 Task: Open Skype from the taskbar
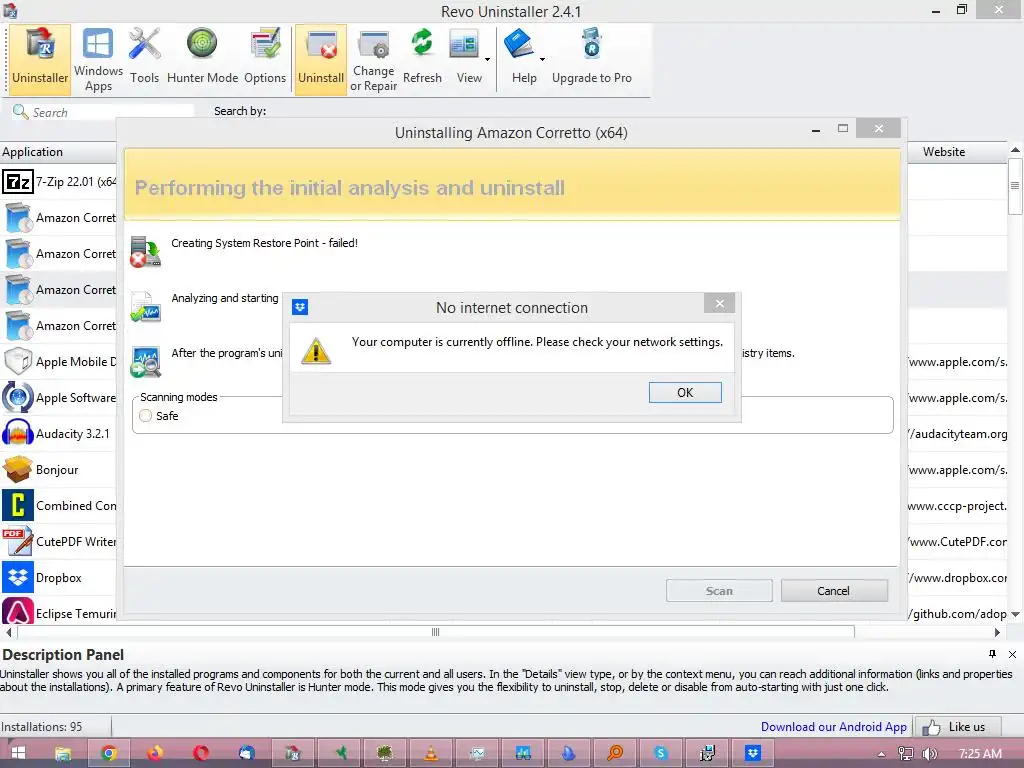(661, 753)
